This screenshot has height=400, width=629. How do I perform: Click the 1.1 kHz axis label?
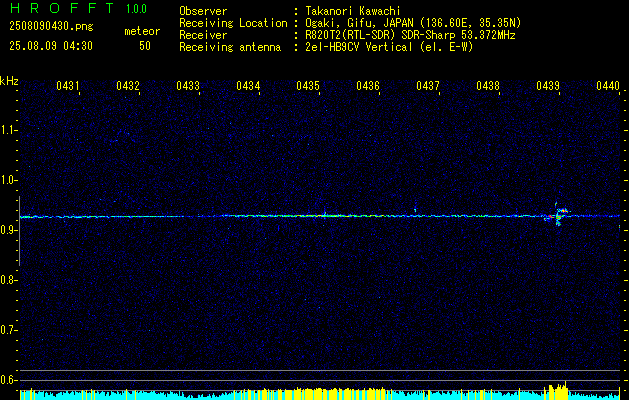[x=8, y=130]
